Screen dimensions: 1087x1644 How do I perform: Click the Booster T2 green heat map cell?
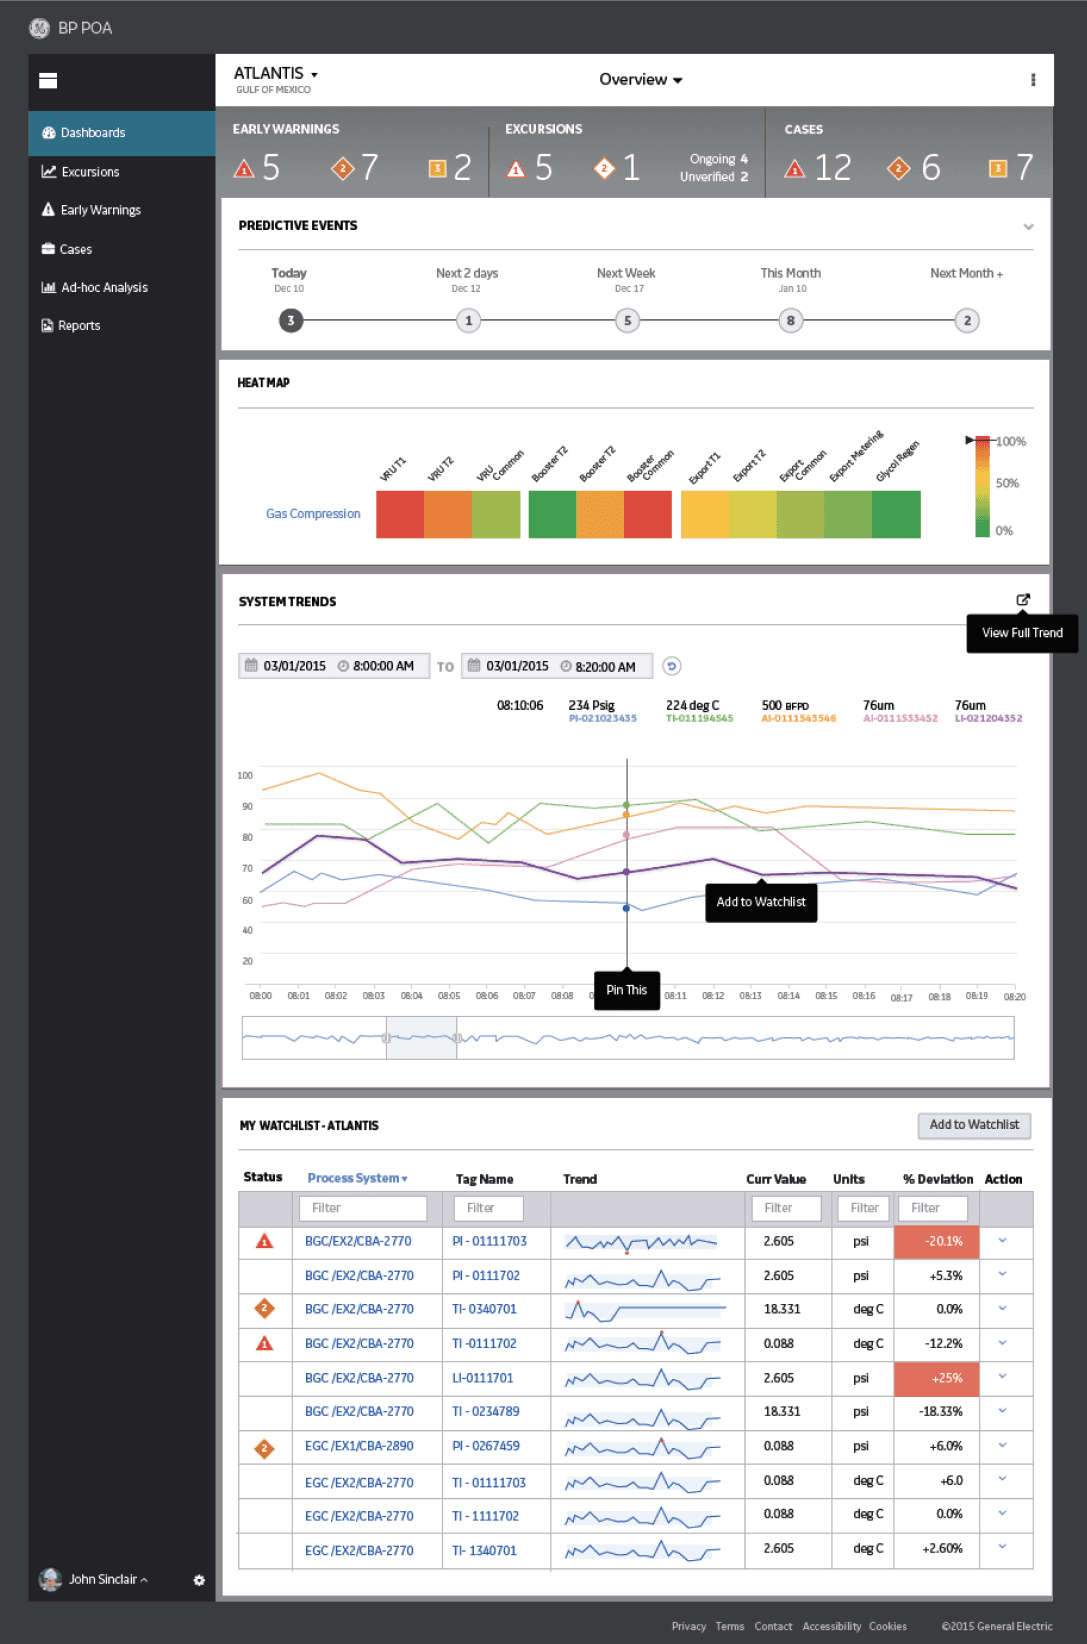[x=552, y=515]
